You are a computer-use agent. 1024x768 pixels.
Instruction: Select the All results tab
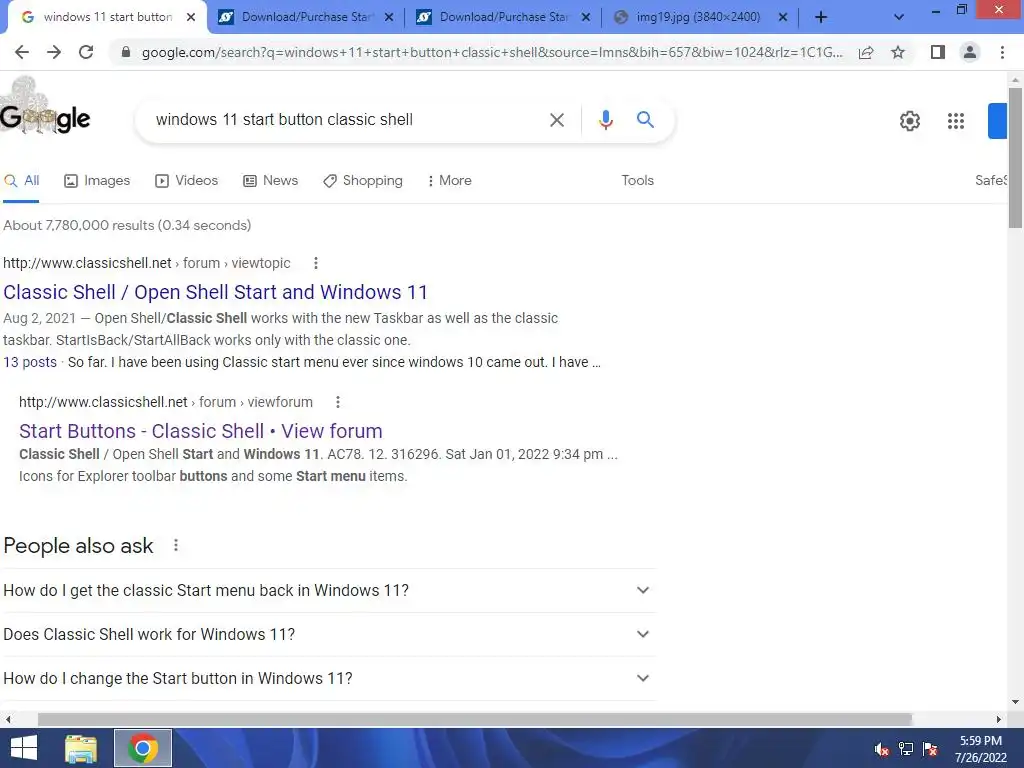(22, 181)
